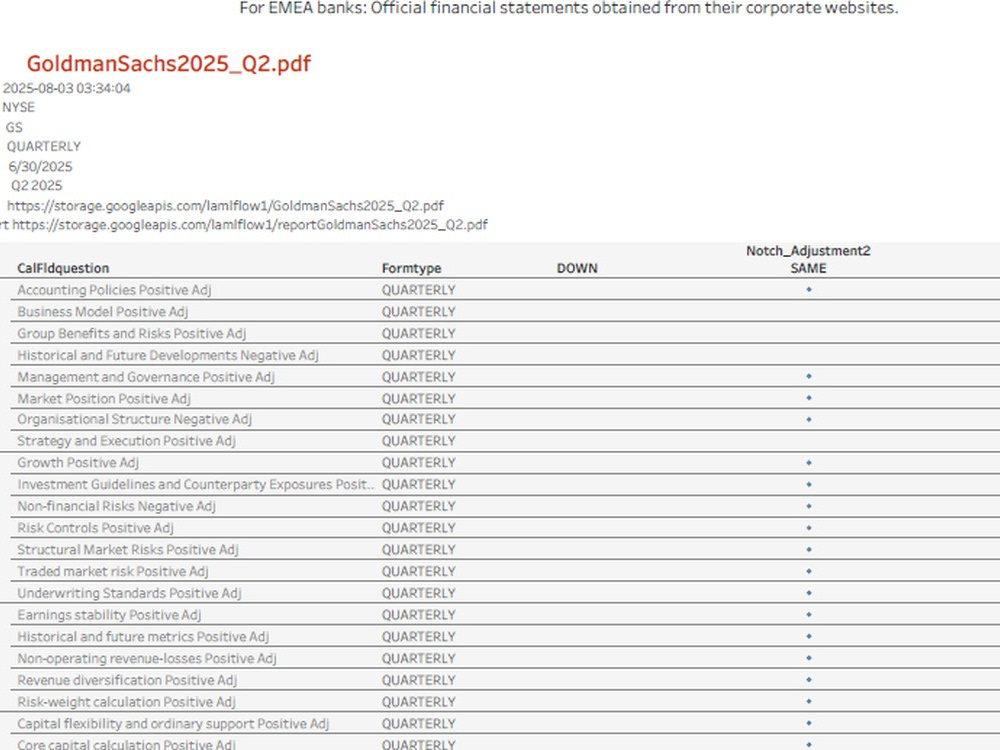Click the Growth Positive Adj SAME mark
The width and height of the screenshot is (1000, 750).
809,463
